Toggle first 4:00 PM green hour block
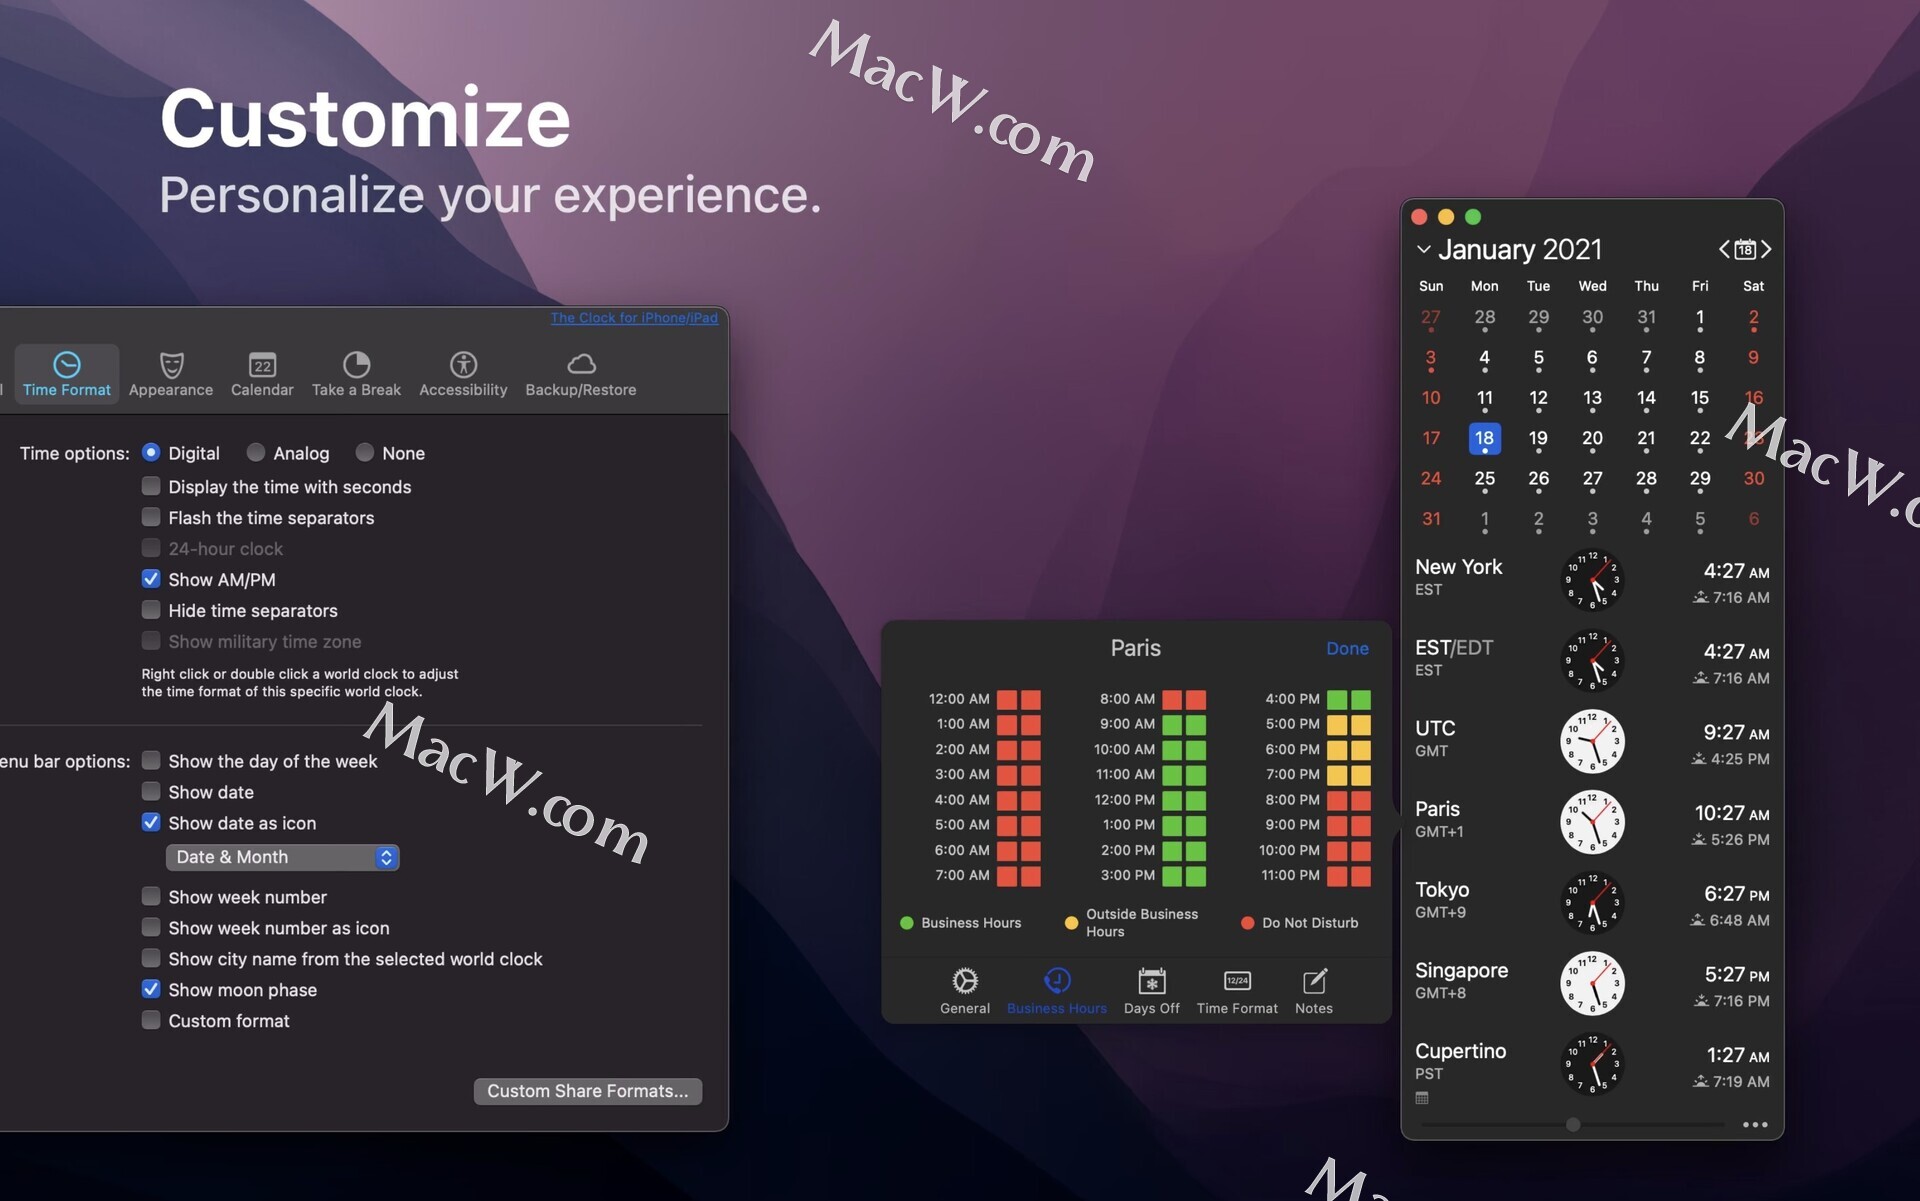The width and height of the screenshot is (1920, 1201). point(1337,699)
